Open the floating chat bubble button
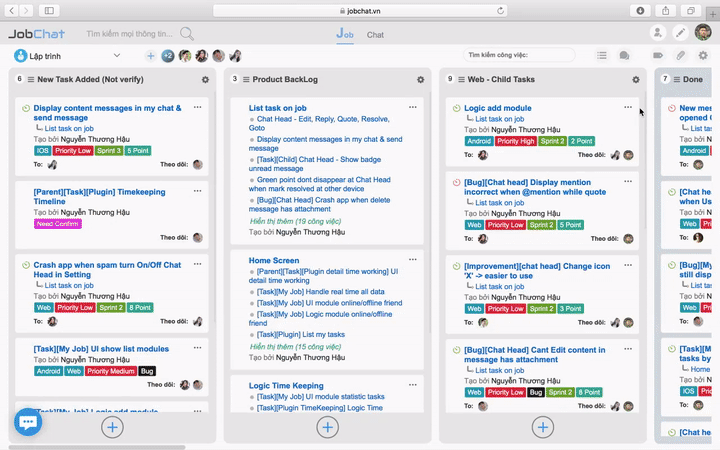 pos(28,421)
